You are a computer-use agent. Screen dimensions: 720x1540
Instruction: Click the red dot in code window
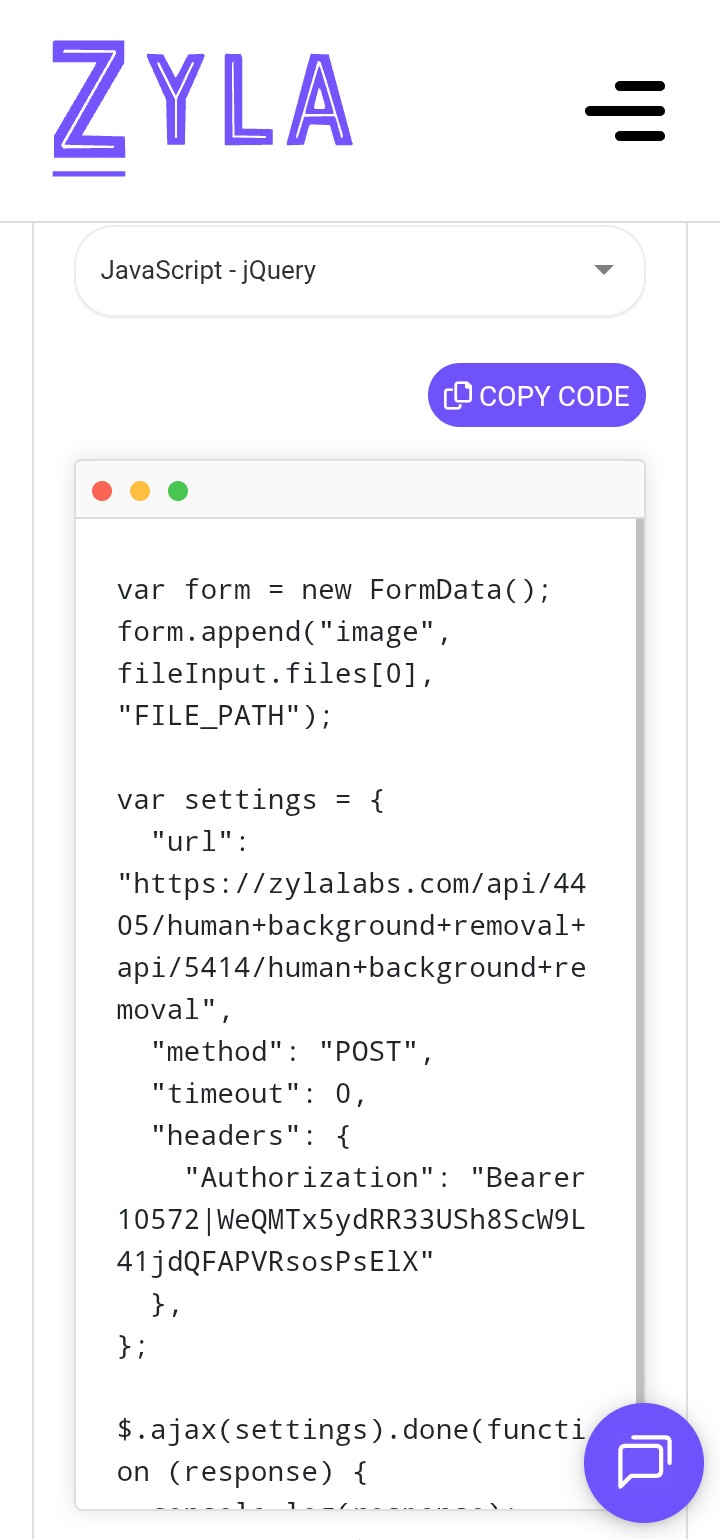point(102,491)
